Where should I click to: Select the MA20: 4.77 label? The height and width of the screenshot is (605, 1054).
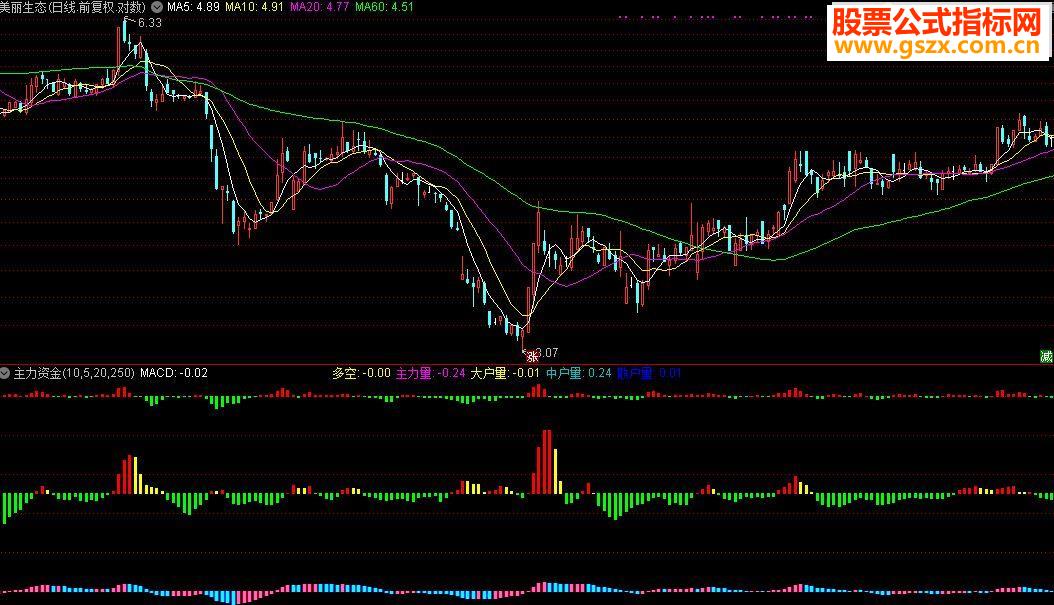point(319,7)
